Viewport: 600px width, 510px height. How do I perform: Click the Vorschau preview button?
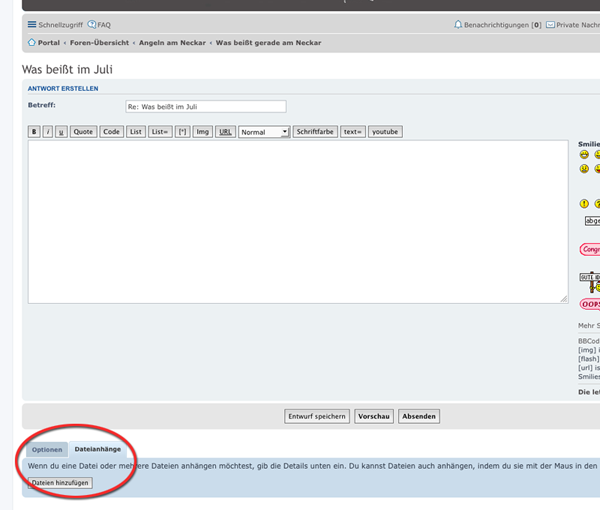(x=374, y=416)
